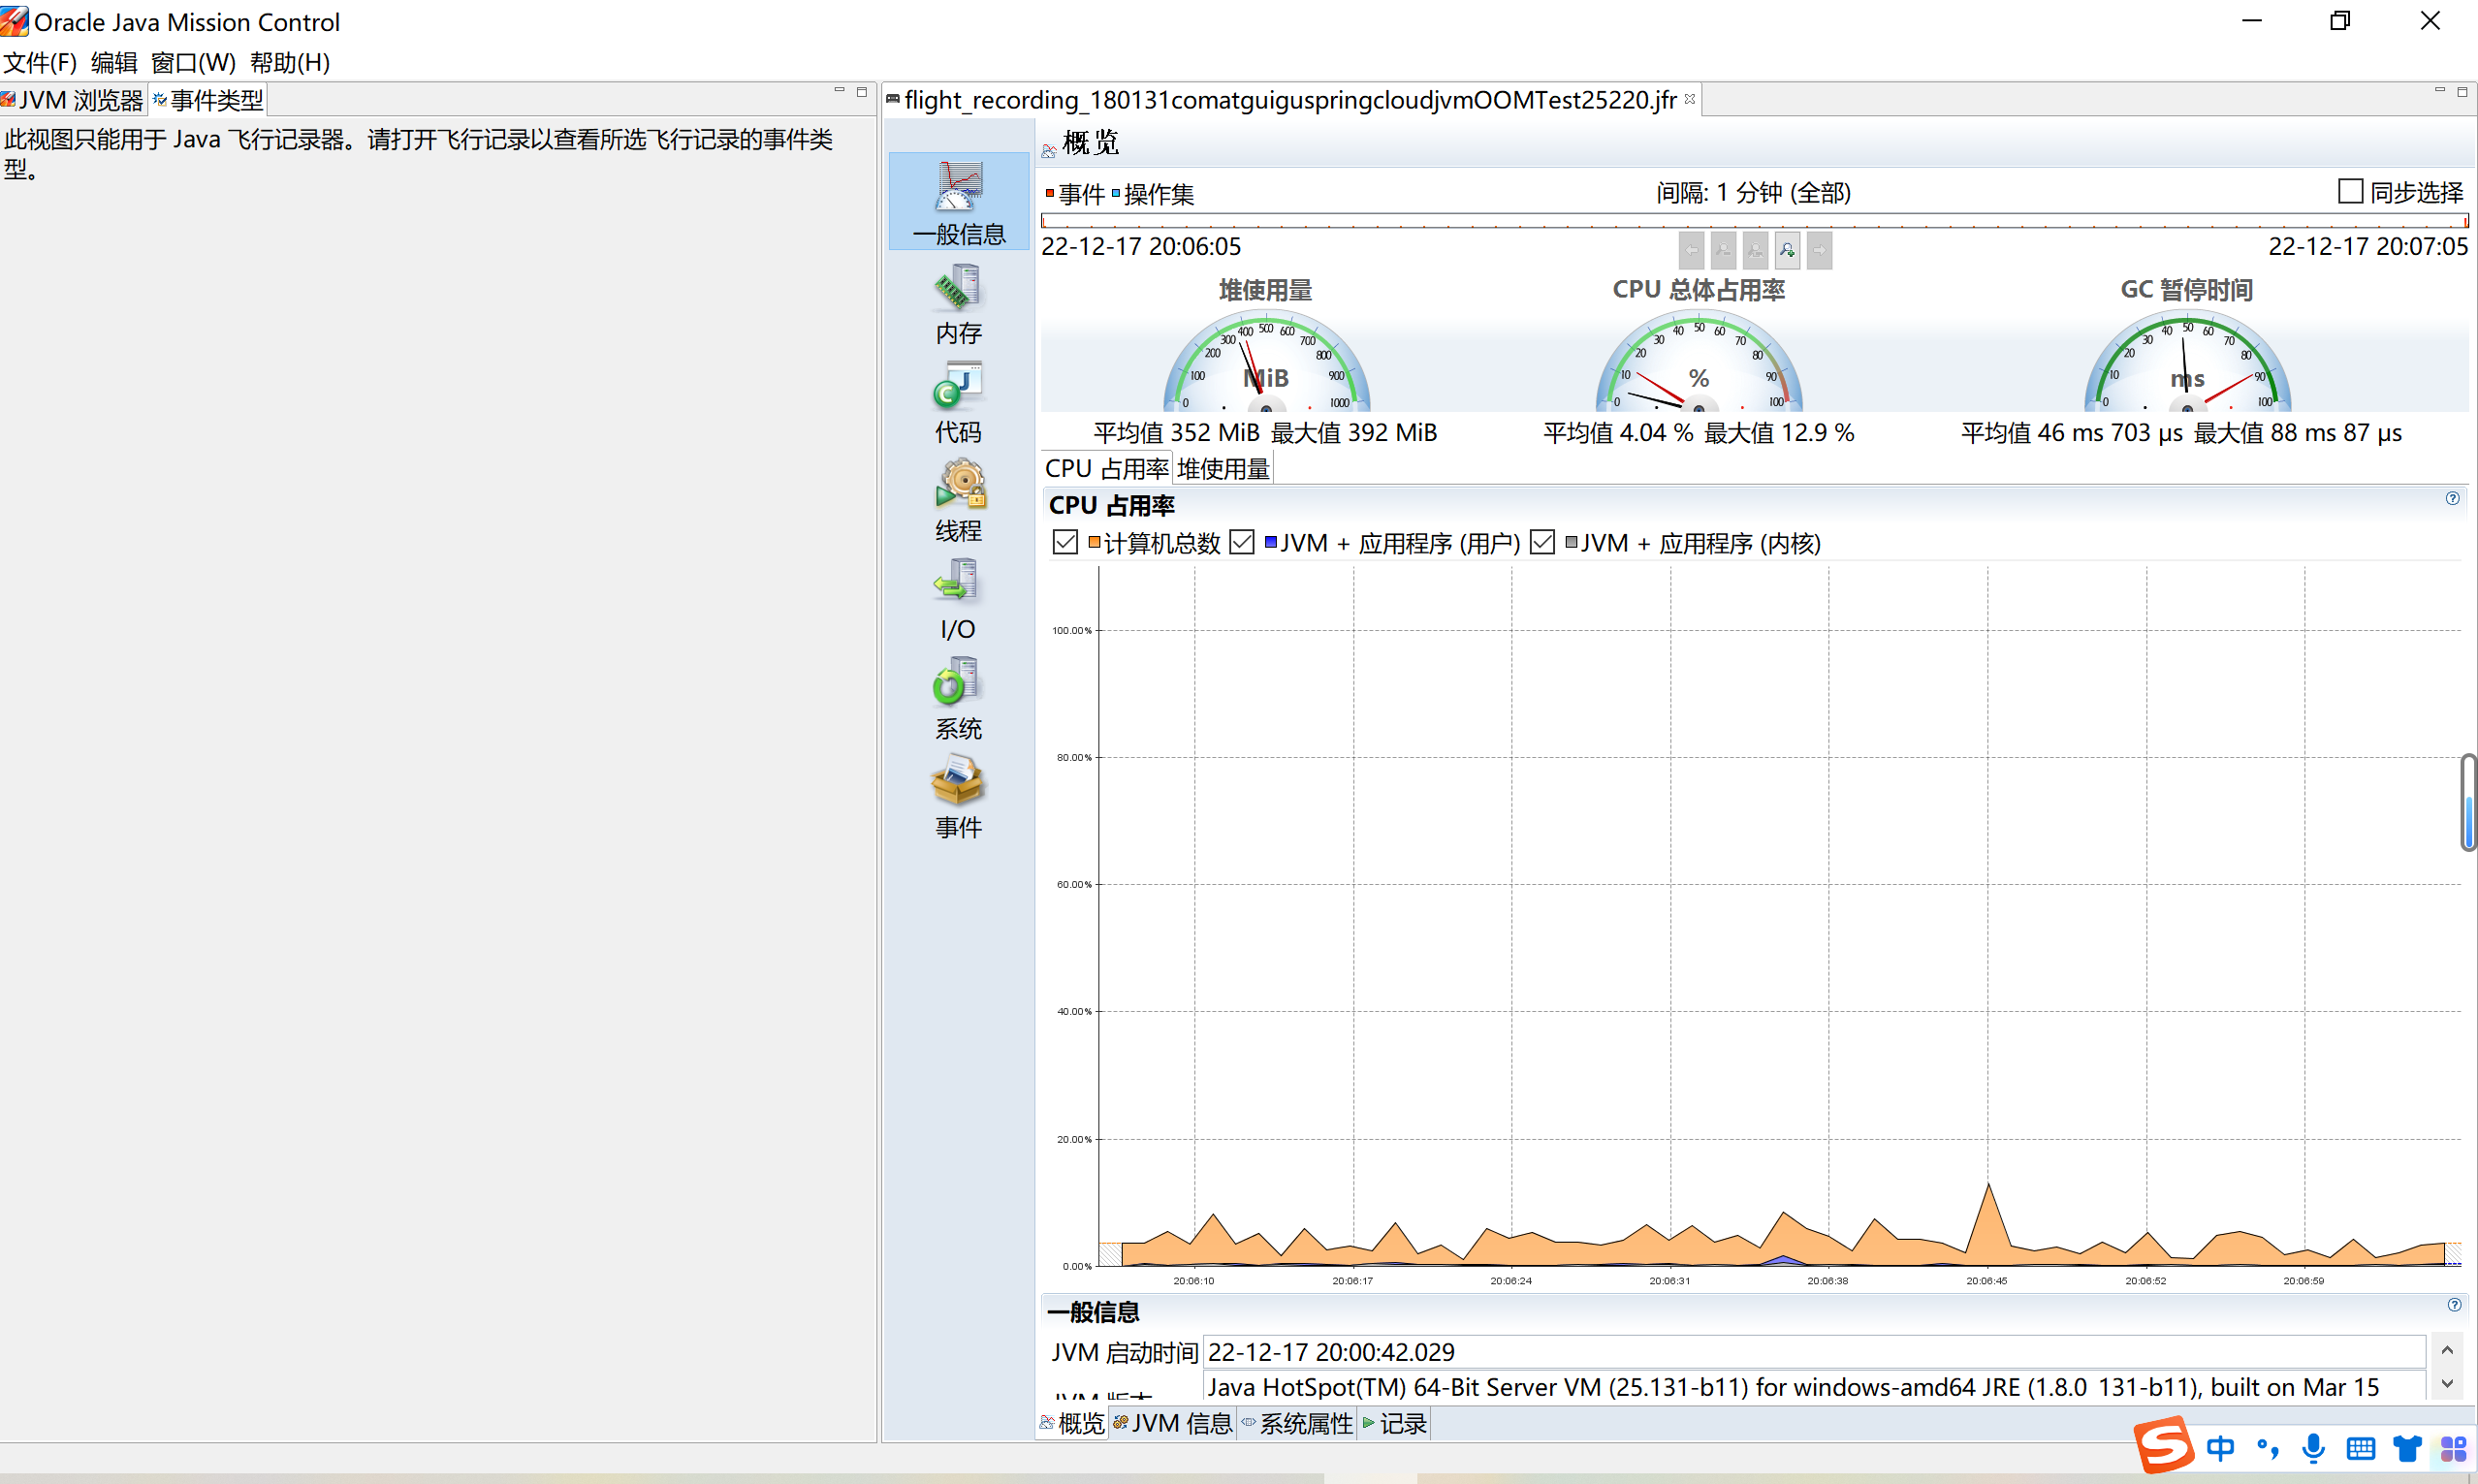Open the I/O tab group
The height and width of the screenshot is (1484, 2478).
pos(958,600)
